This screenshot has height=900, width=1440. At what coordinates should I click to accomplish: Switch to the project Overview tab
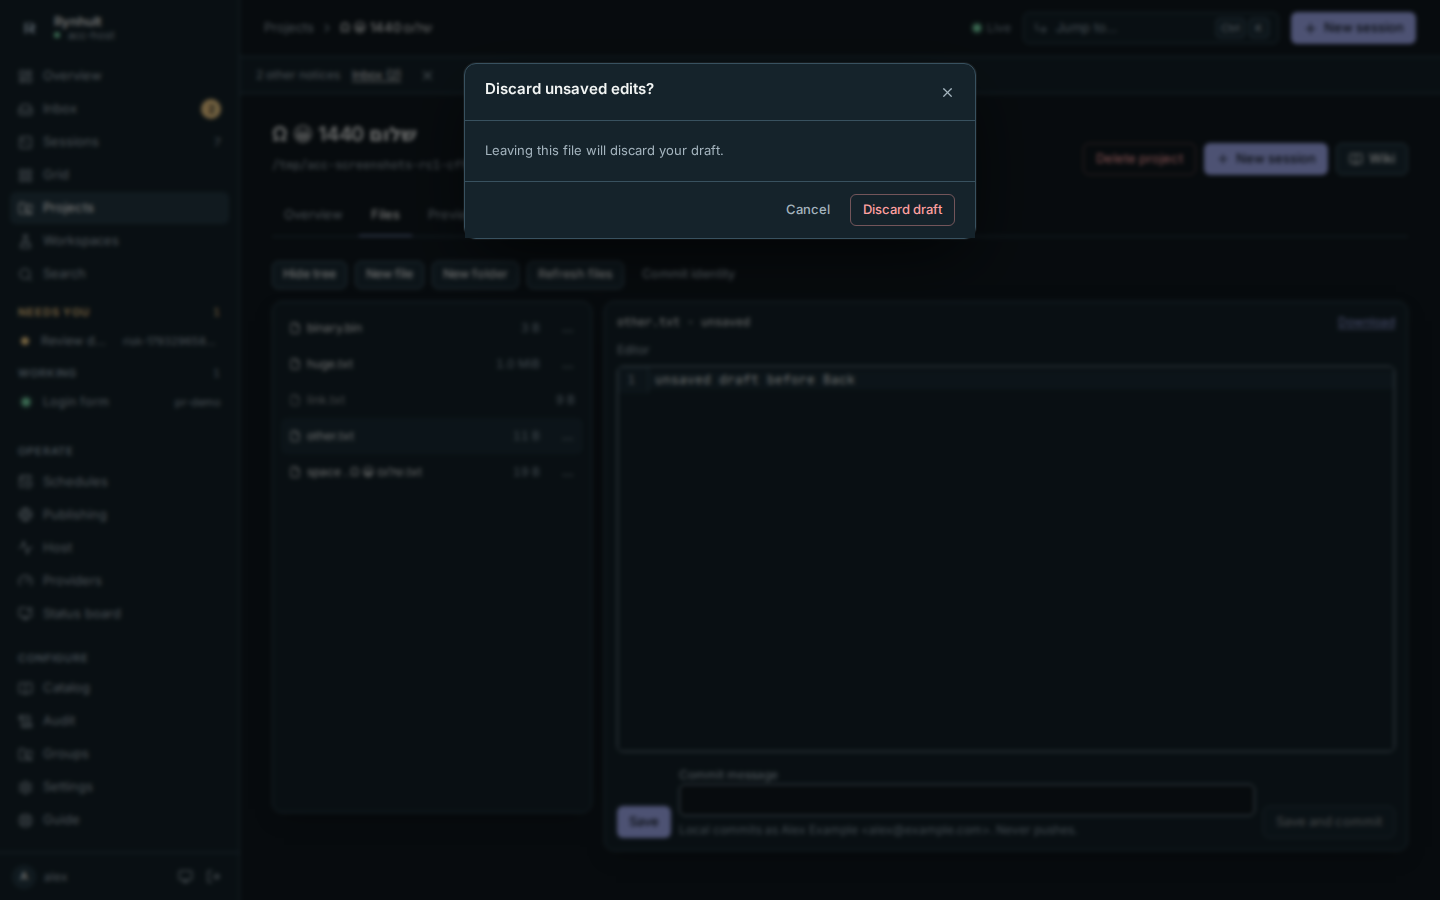[313, 215]
